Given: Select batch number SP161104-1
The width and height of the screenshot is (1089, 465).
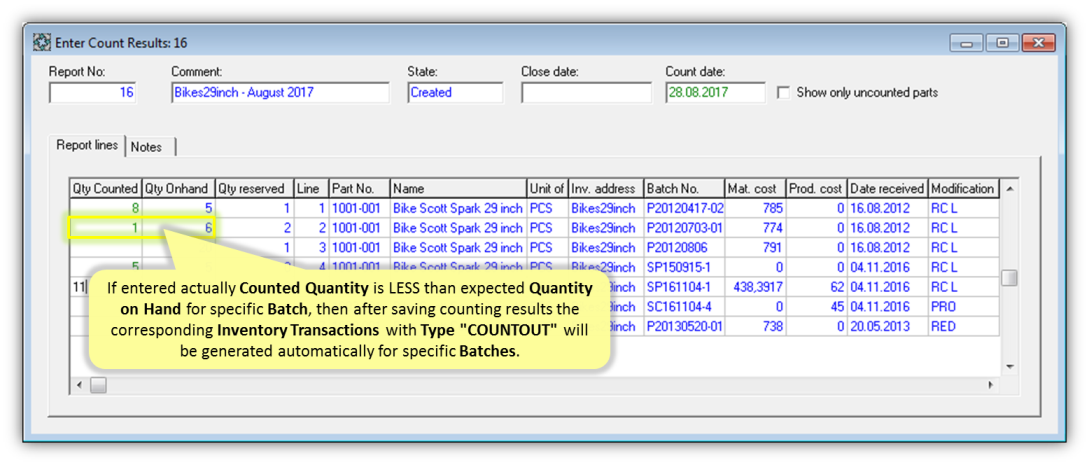Looking at the screenshot, I should [684, 286].
